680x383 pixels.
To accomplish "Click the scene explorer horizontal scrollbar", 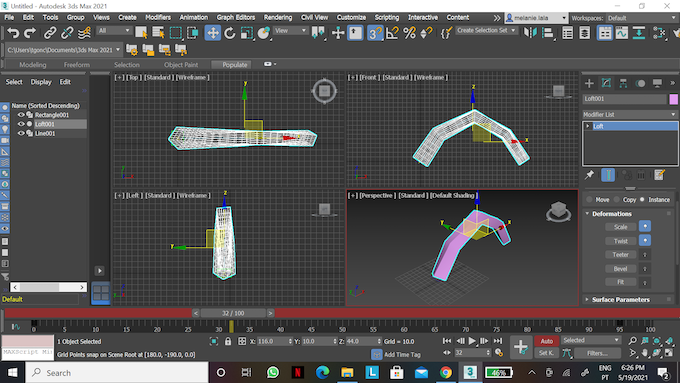I will 48,287.
